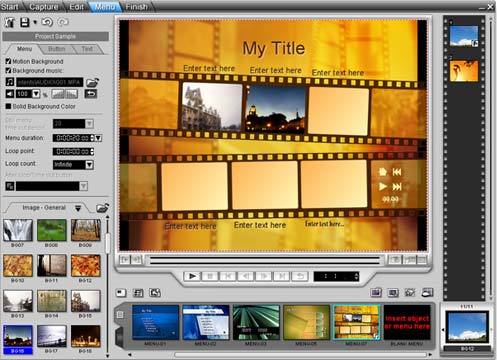
Task: Click the purple-framed preview icon above templates
Action: (376, 293)
